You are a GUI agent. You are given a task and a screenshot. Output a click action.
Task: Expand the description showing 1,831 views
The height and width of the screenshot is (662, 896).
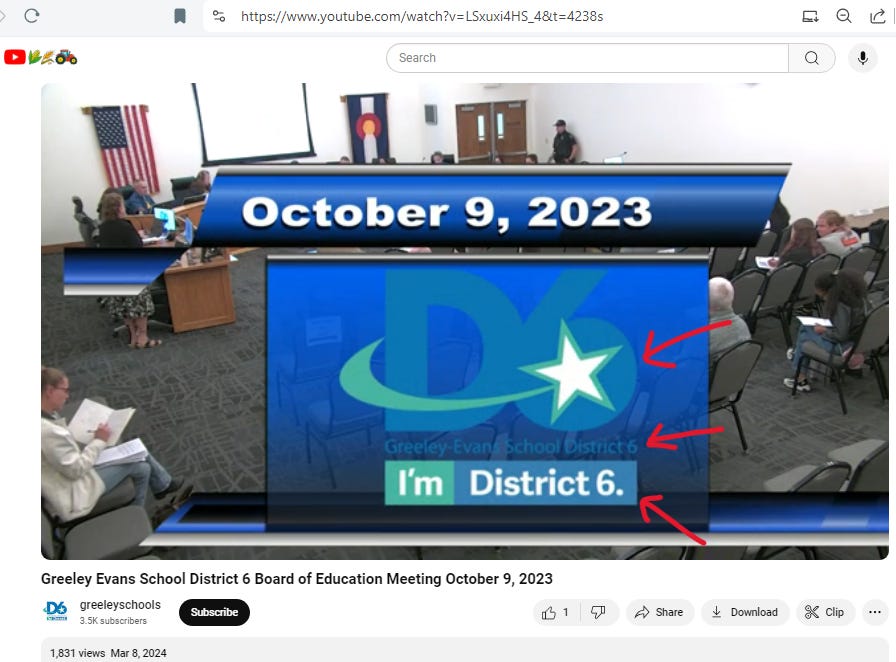pos(465,651)
